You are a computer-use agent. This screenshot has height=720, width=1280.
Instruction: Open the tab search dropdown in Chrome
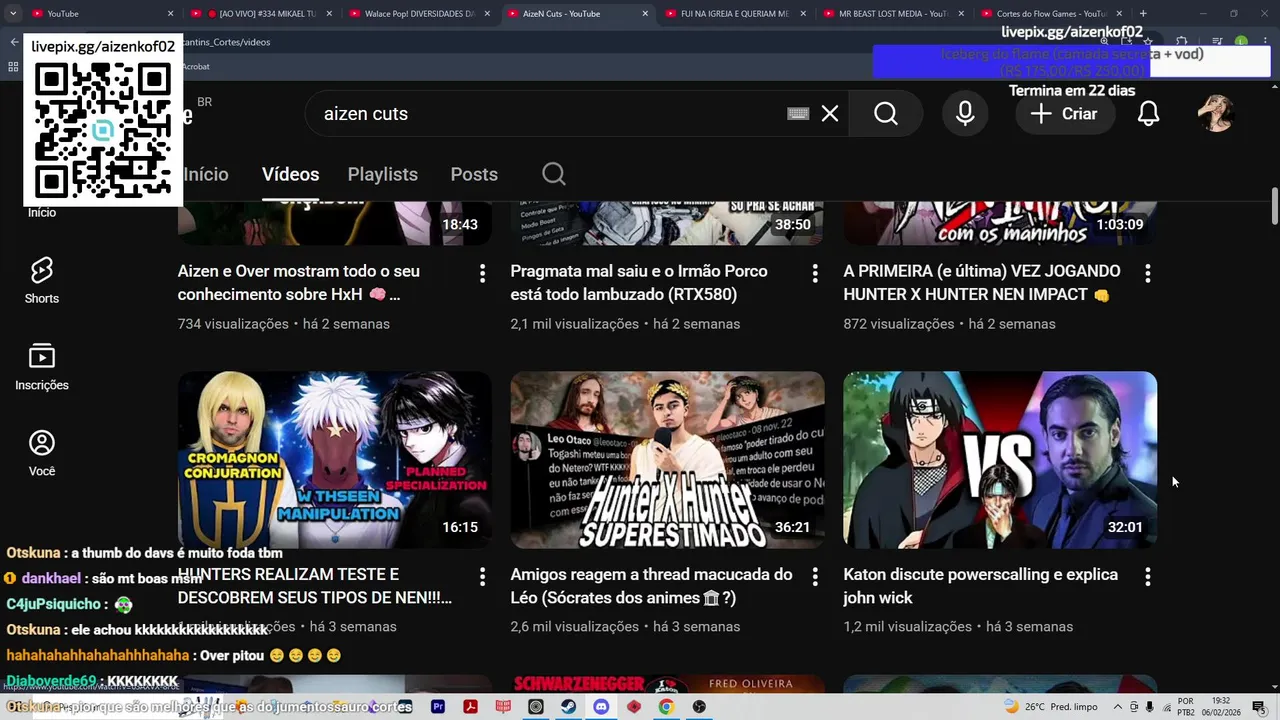tap(13, 14)
